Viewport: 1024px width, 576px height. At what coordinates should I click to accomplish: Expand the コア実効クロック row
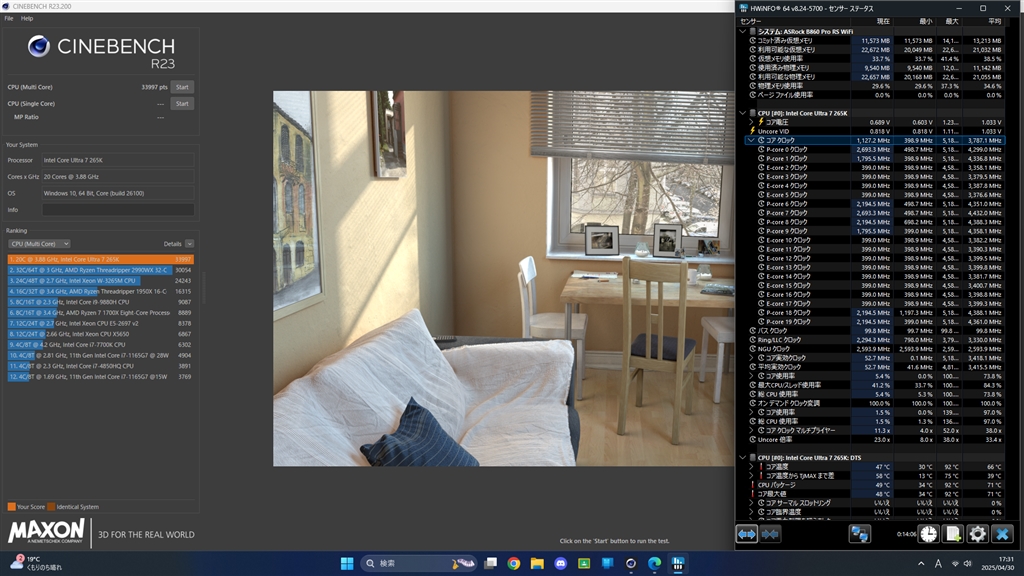(x=752, y=358)
